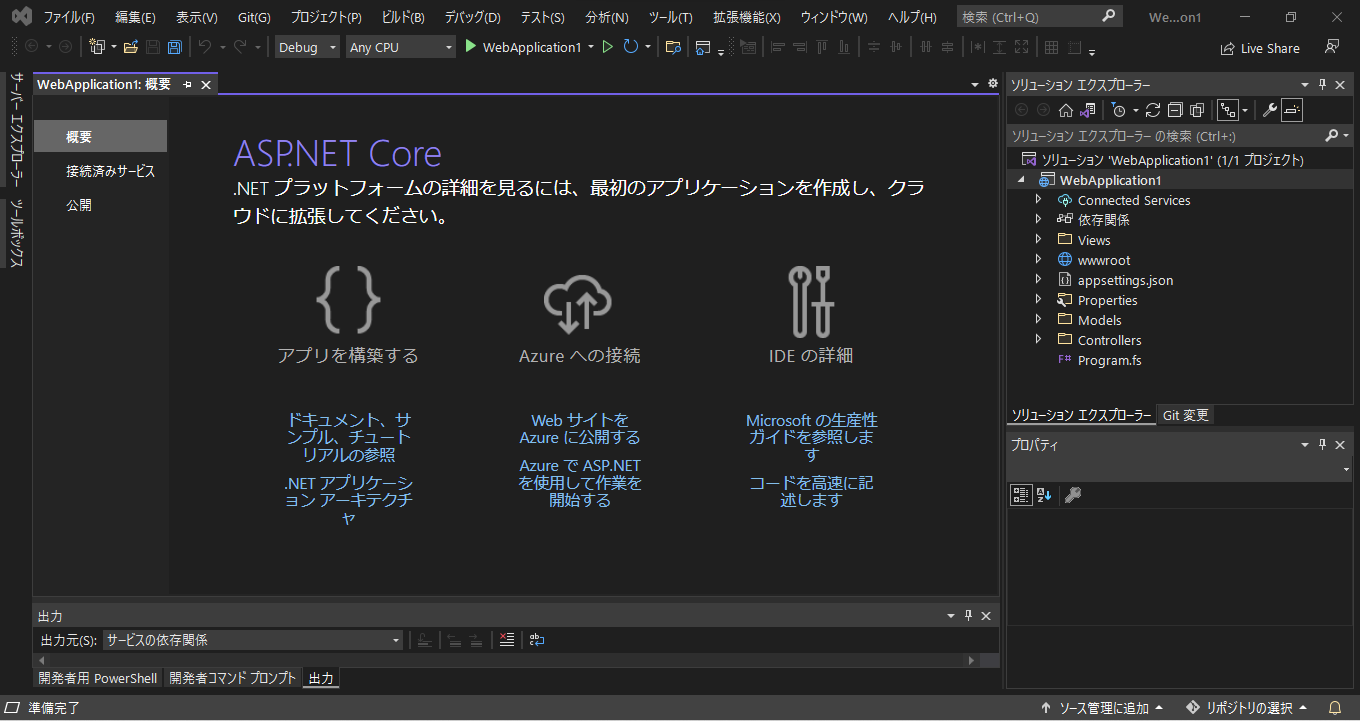Click the Clear All icon in output panel
The height and width of the screenshot is (721, 1360).
507,640
